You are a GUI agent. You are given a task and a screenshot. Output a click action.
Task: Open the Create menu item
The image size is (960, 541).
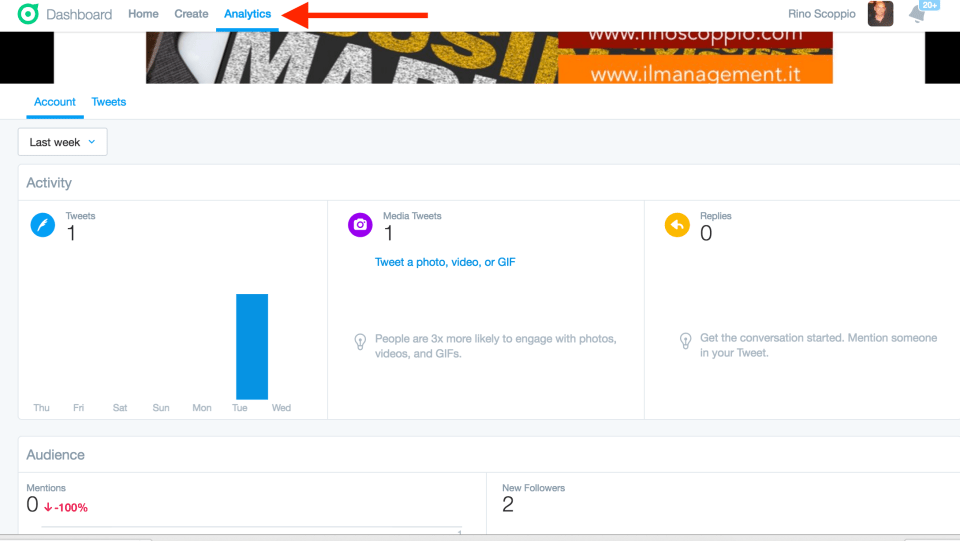(x=191, y=14)
